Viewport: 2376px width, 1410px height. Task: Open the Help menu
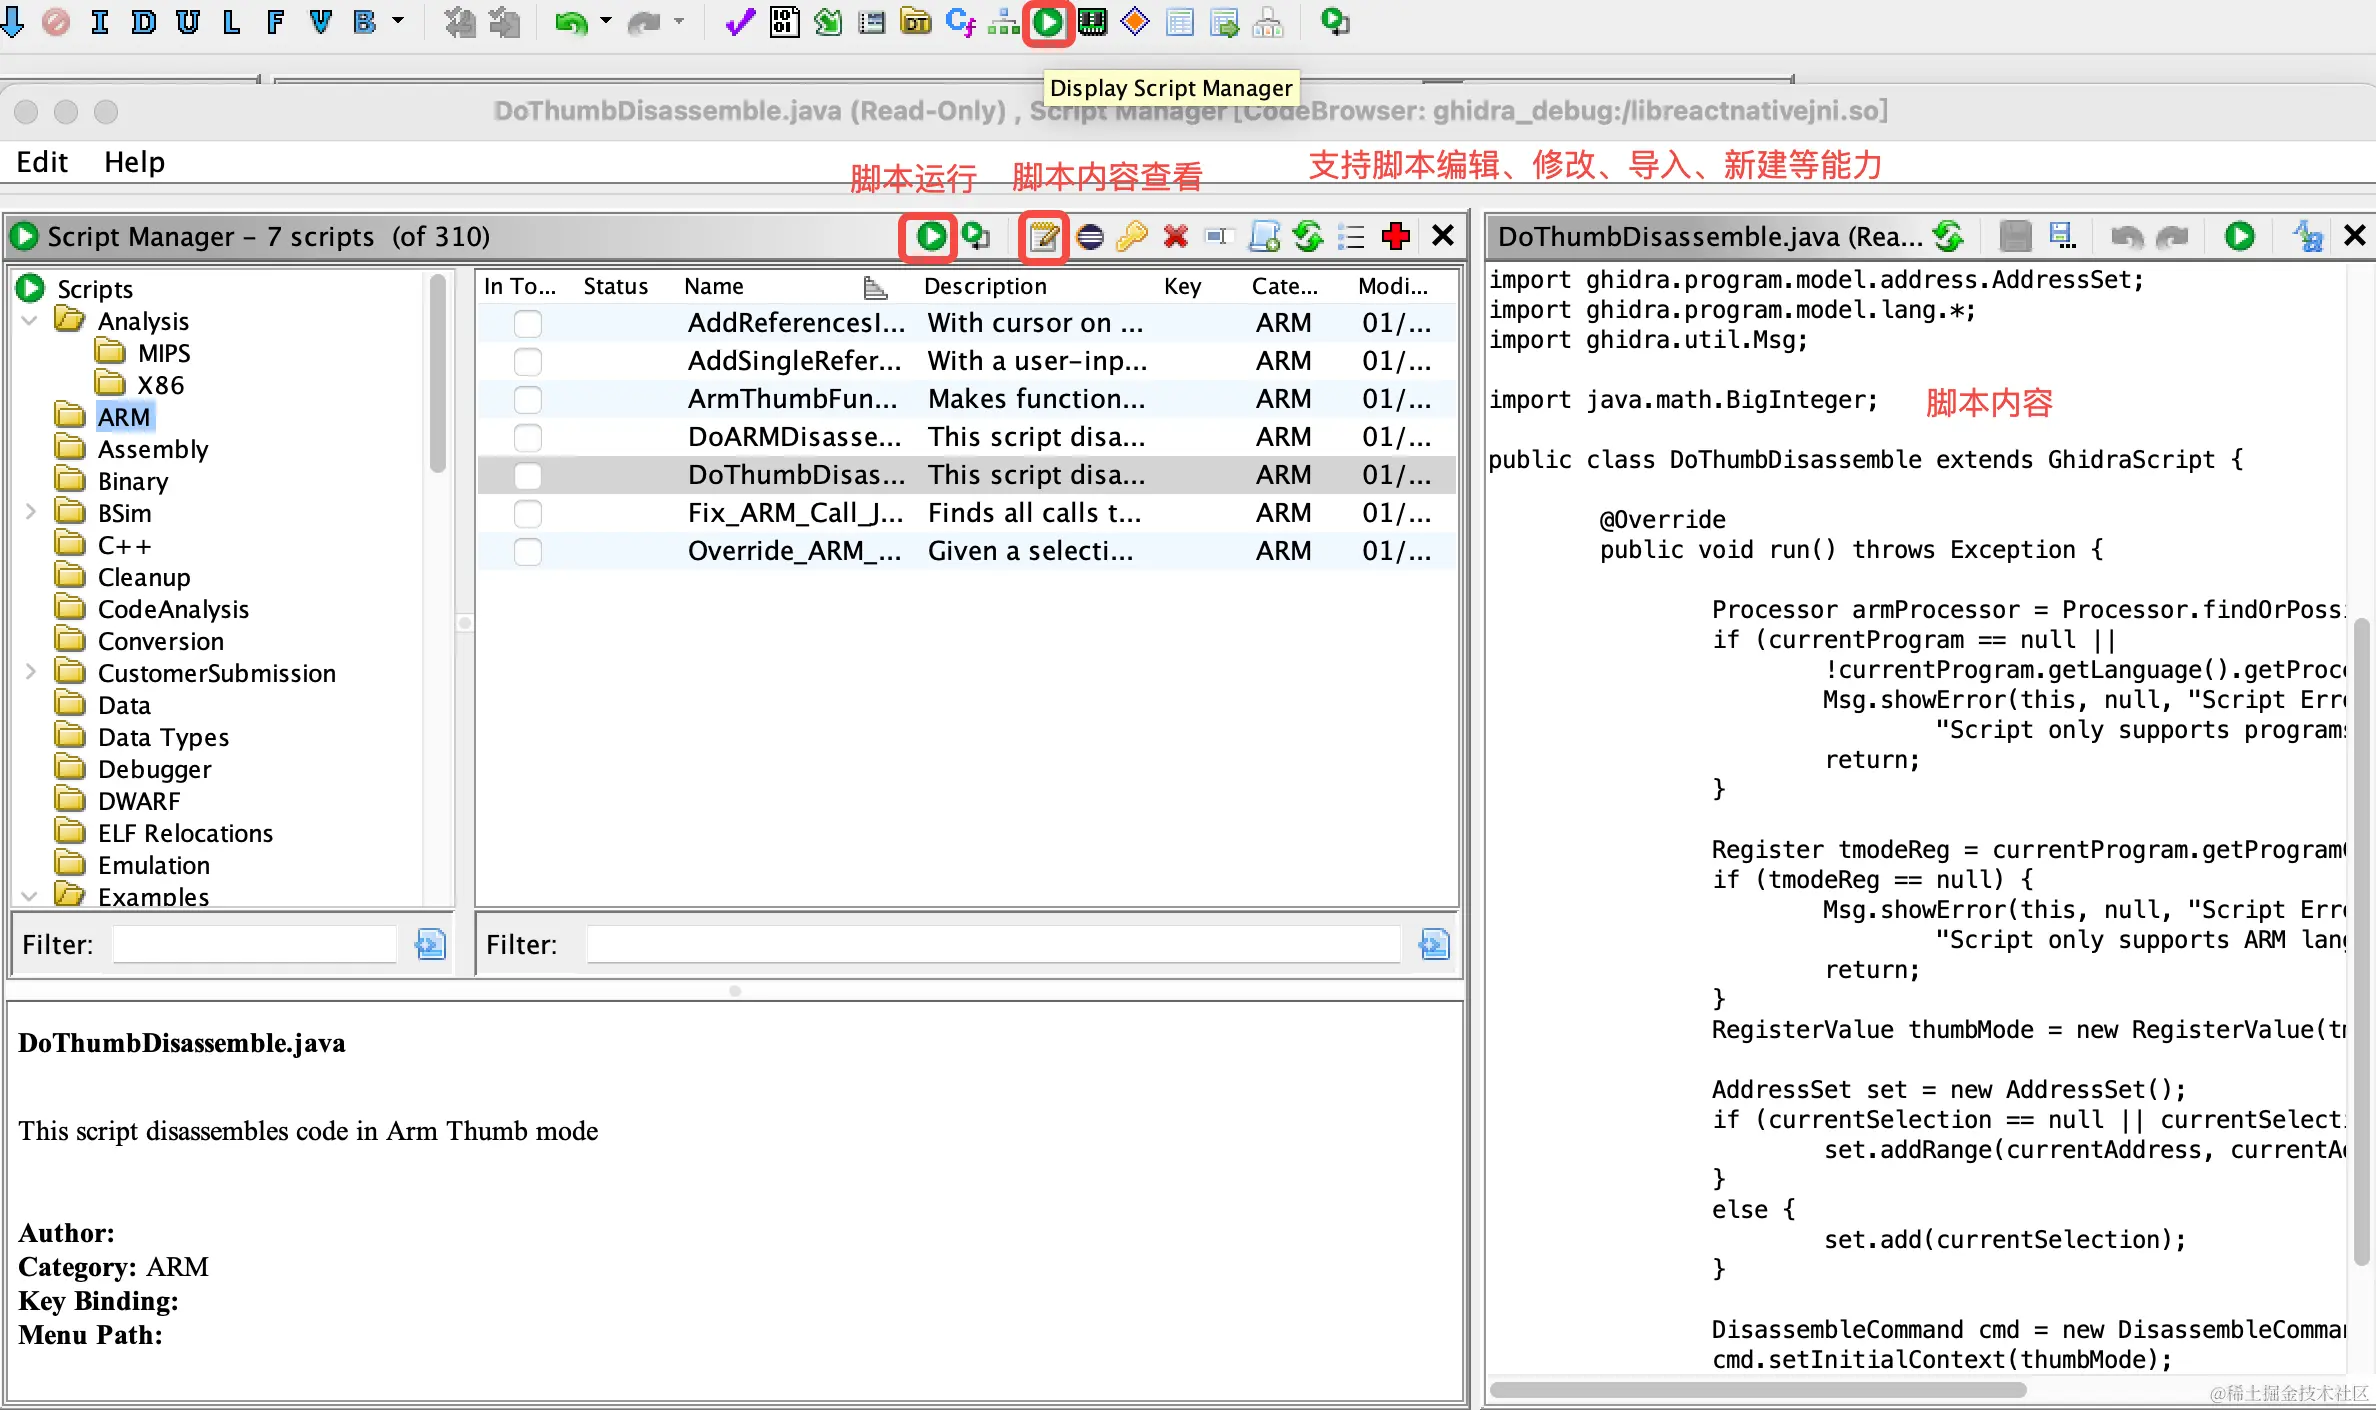134,162
